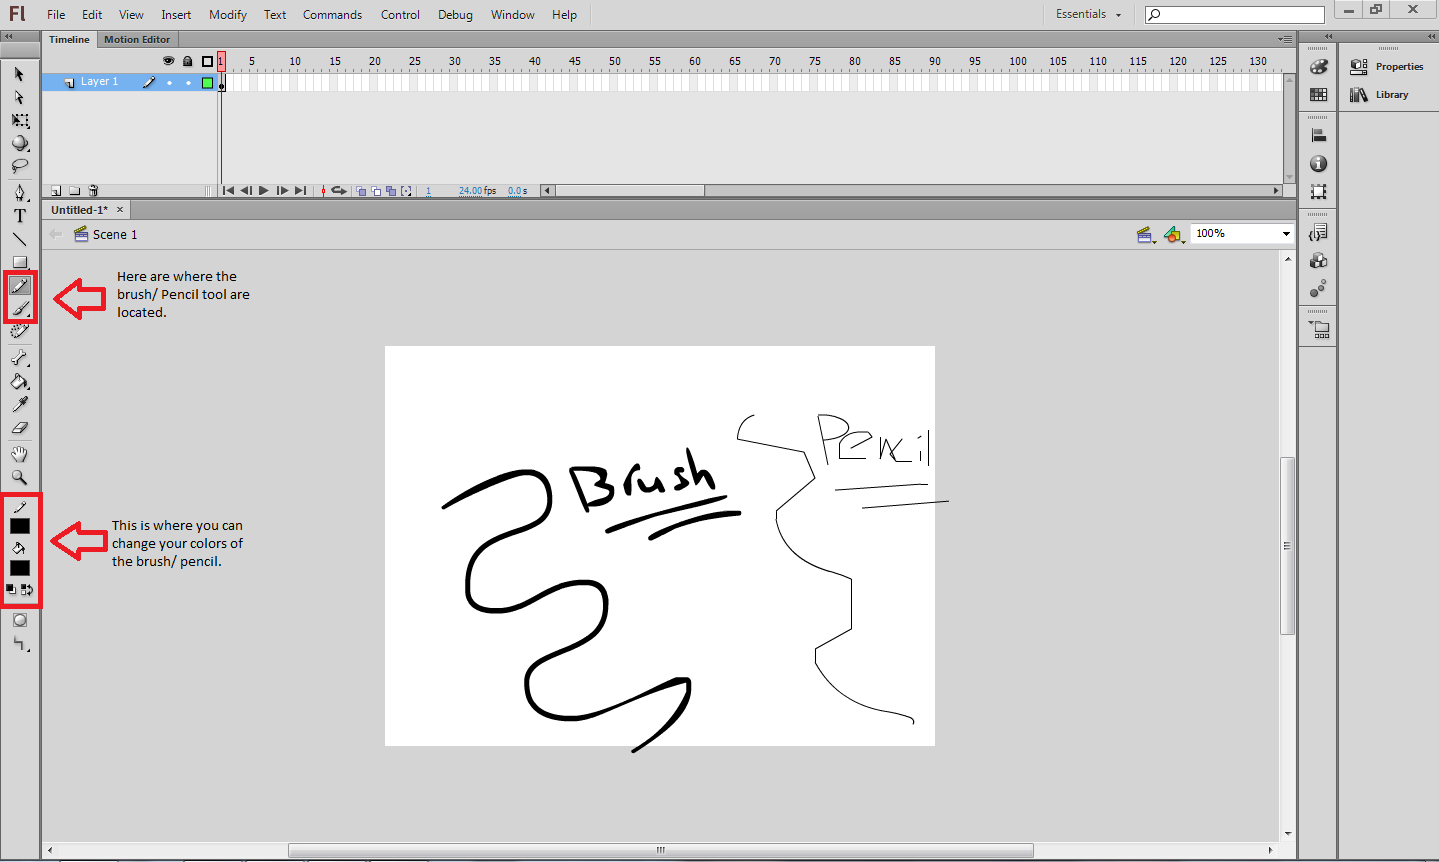Select the Eyedropper tool
The height and width of the screenshot is (862, 1439).
[x=20, y=404]
